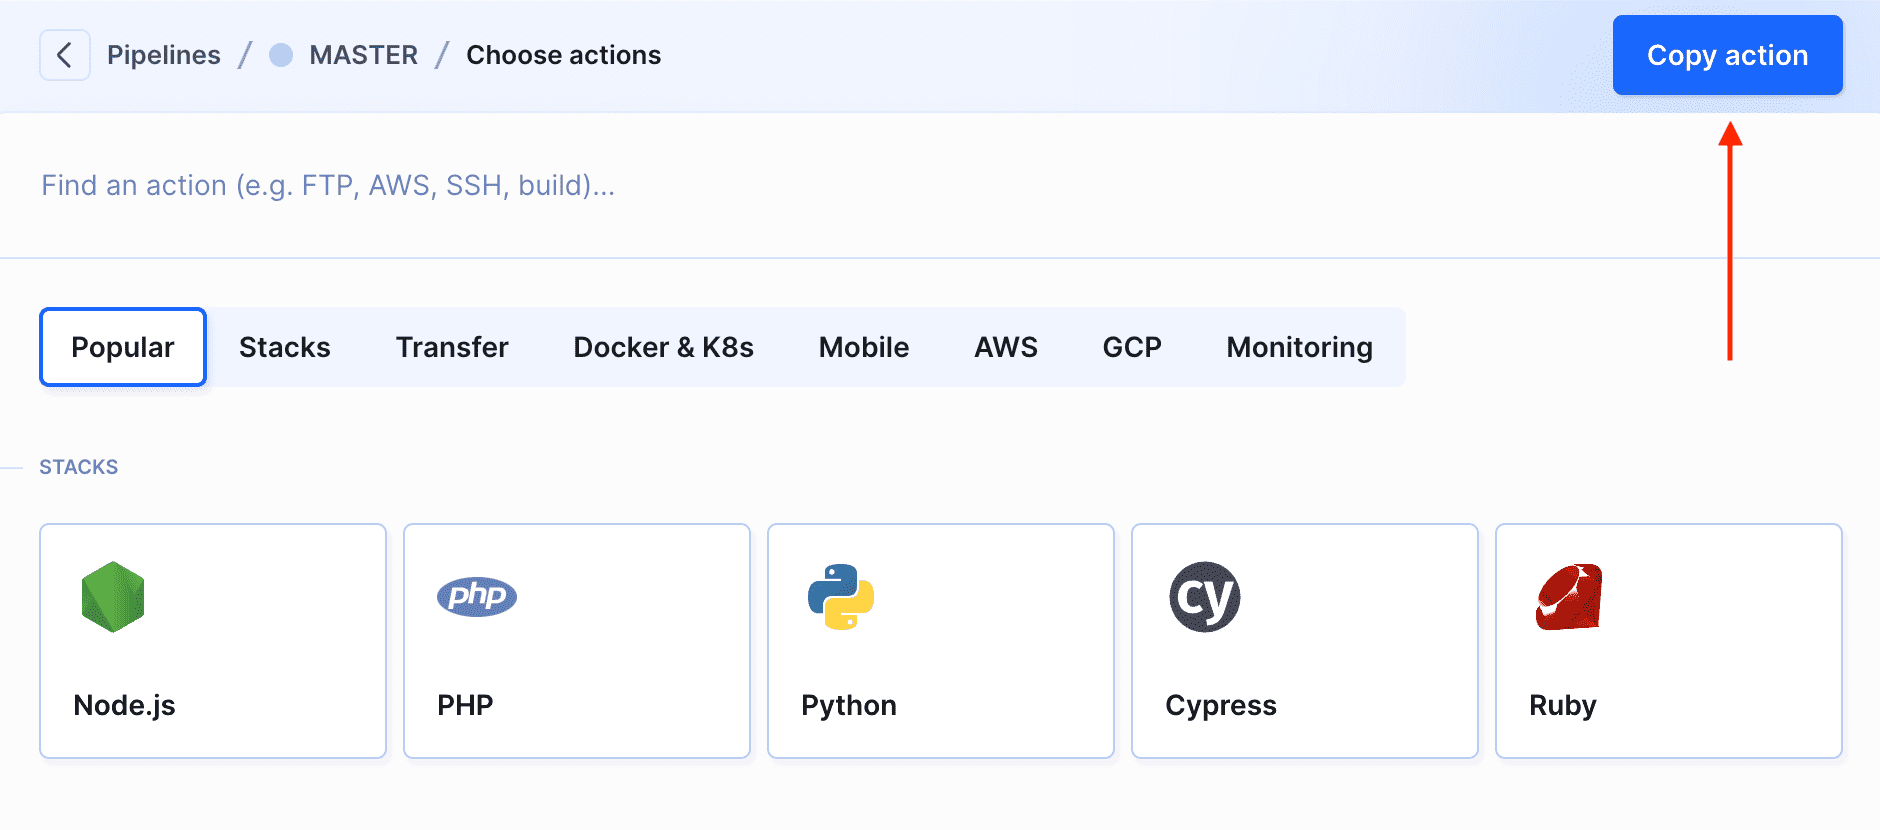The width and height of the screenshot is (1880, 830).
Task: Click the back chevron button
Action: (65, 55)
